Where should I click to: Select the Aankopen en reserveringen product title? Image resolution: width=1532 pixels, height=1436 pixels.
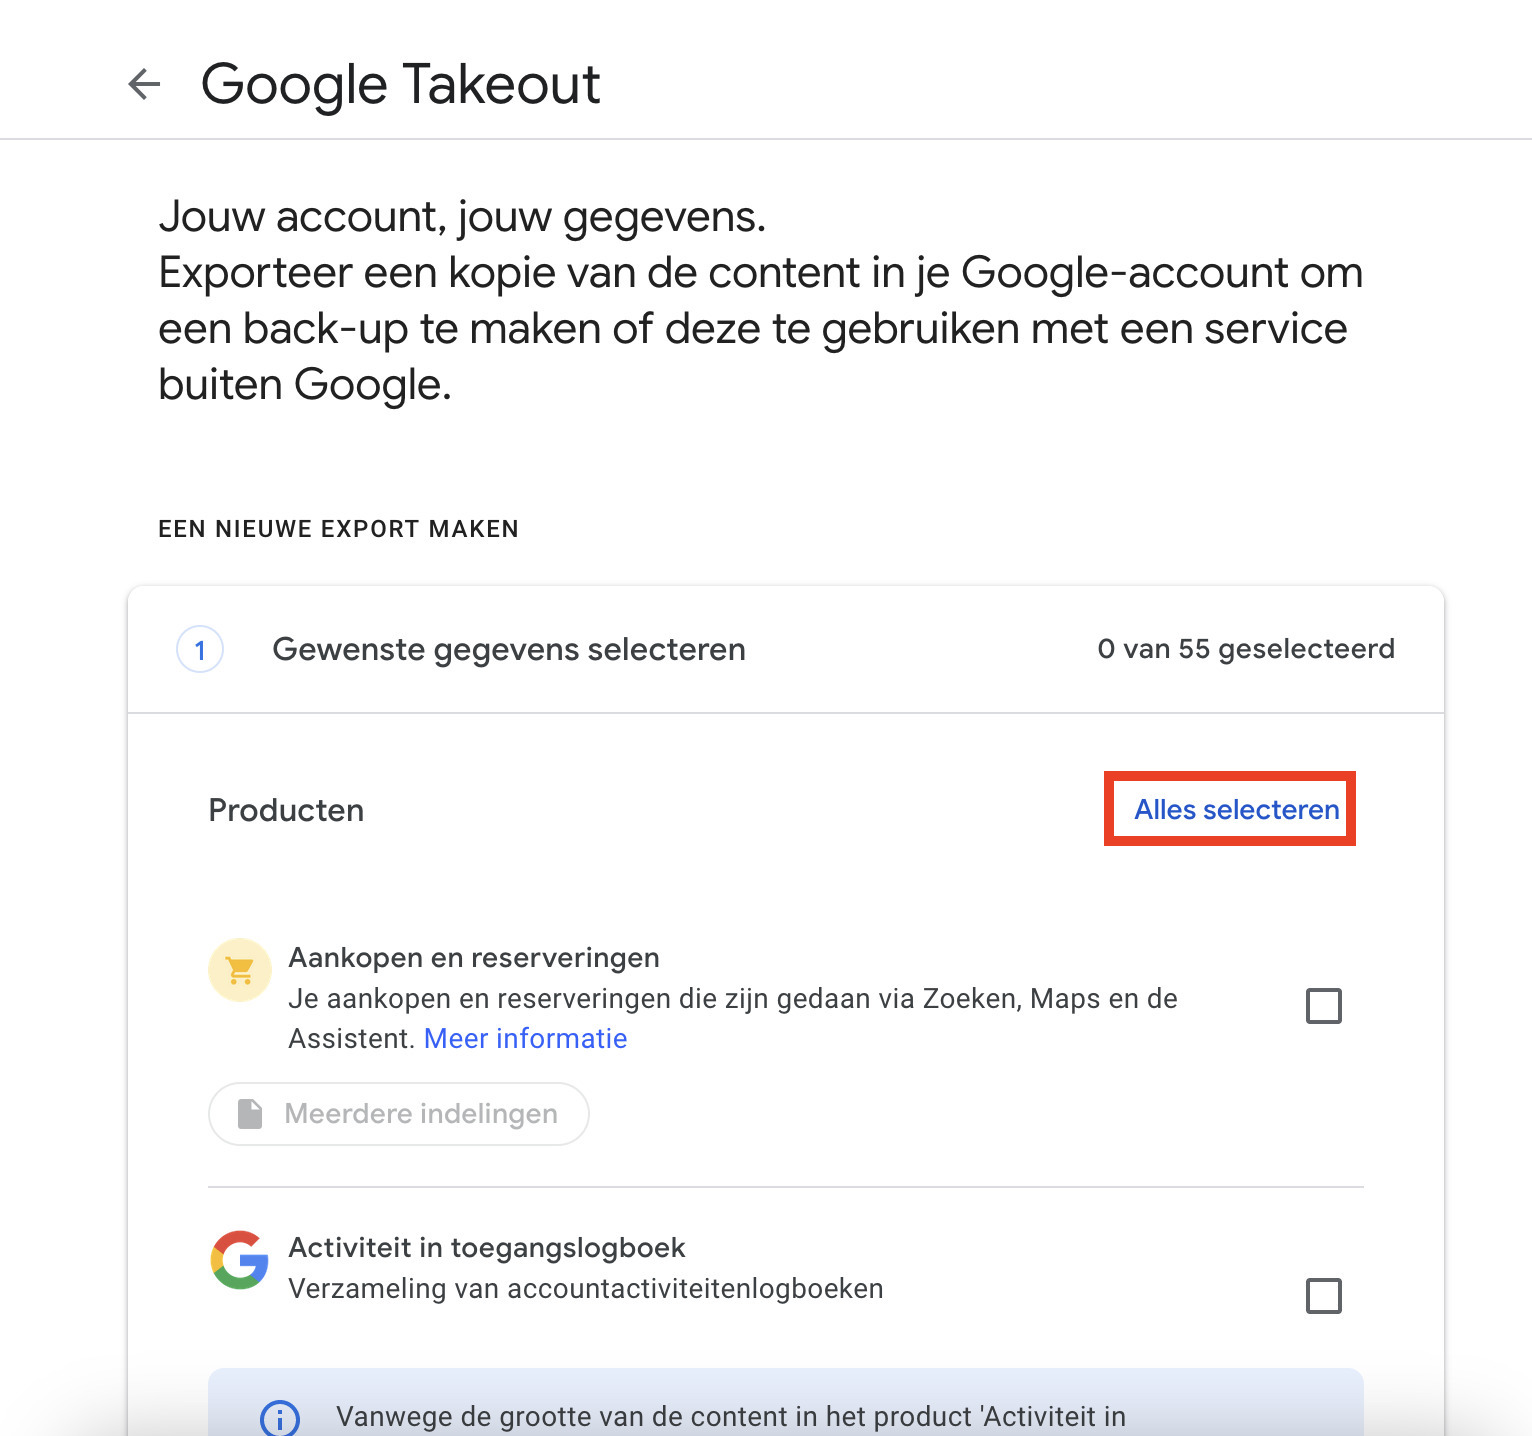pyautogui.click(x=474, y=958)
